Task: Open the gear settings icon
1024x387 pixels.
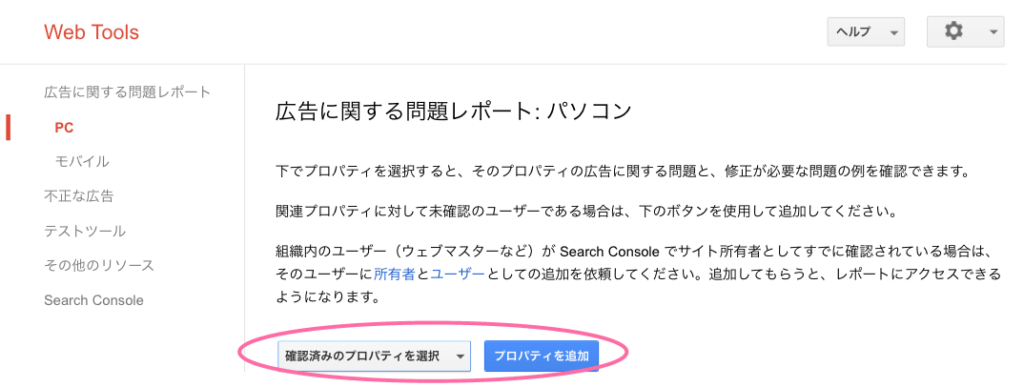Action: (x=954, y=31)
